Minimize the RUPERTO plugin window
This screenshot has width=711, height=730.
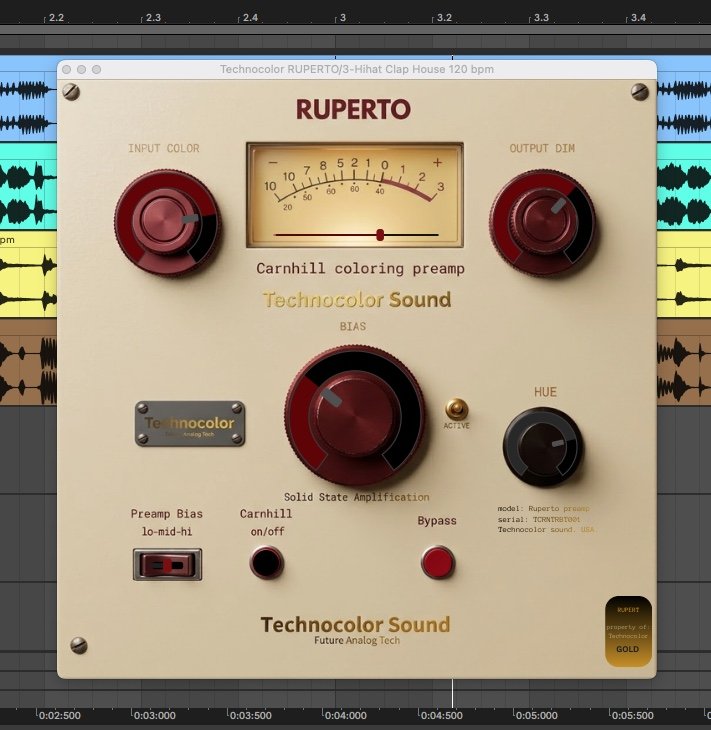click(81, 69)
